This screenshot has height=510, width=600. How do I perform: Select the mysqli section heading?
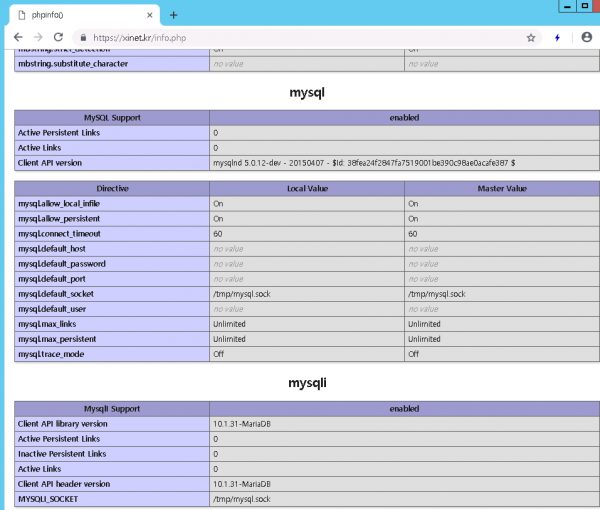tap(307, 383)
